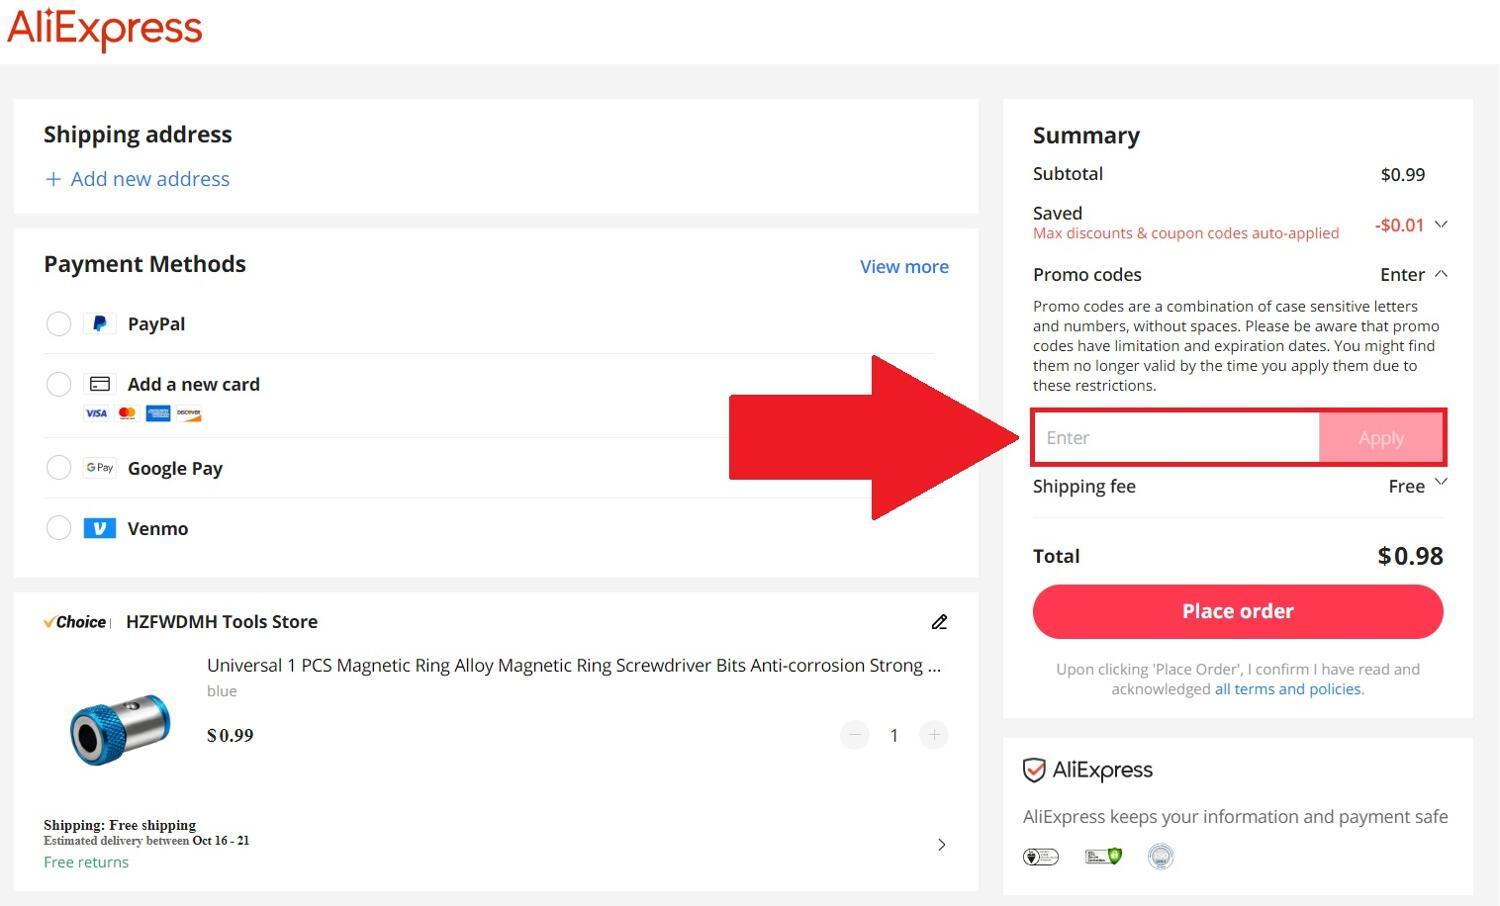Open View more payment methods
Viewport: 1500px width, 906px height.
(x=904, y=267)
